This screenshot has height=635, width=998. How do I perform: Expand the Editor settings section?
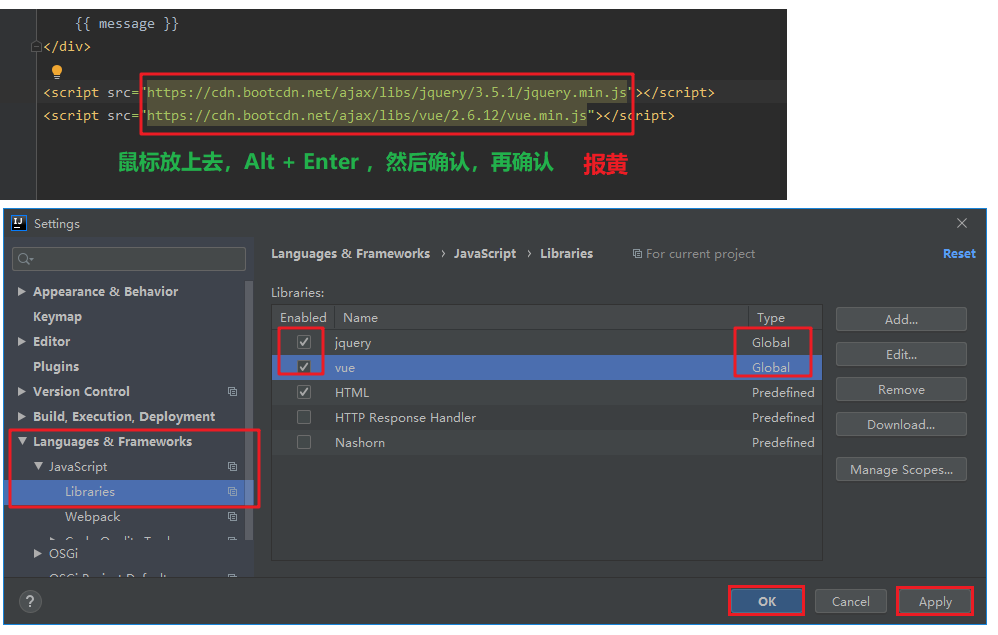(x=22, y=342)
